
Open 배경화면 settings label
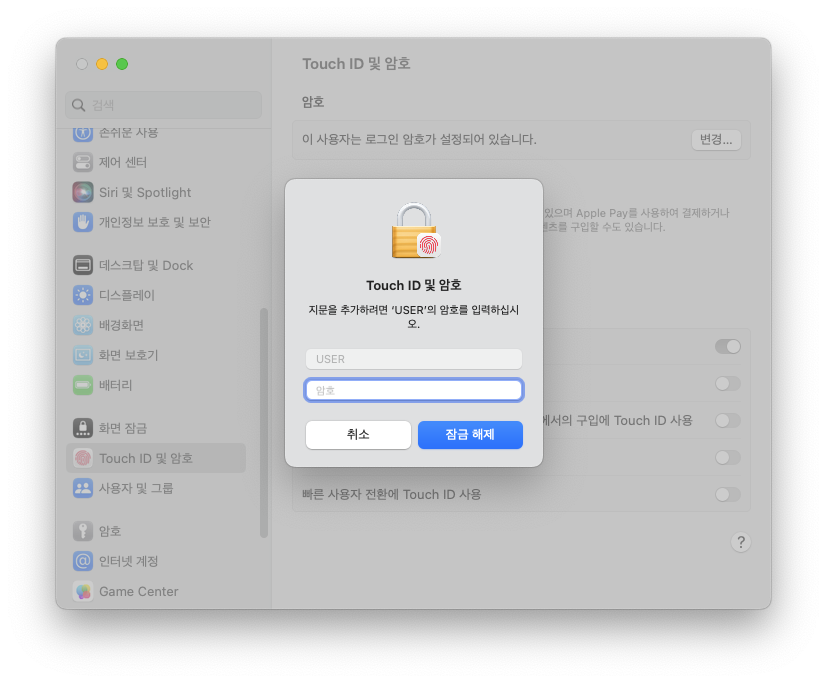tap(121, 325)
